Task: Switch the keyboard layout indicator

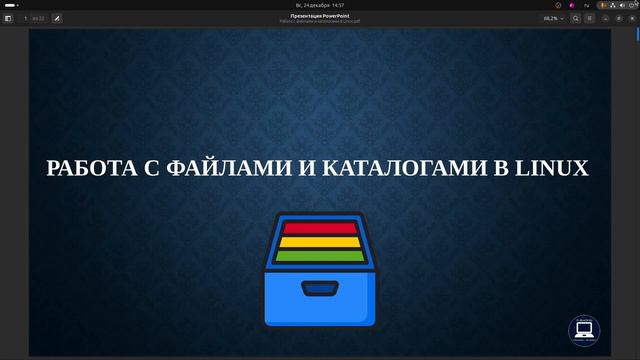Action: [587, 5]
